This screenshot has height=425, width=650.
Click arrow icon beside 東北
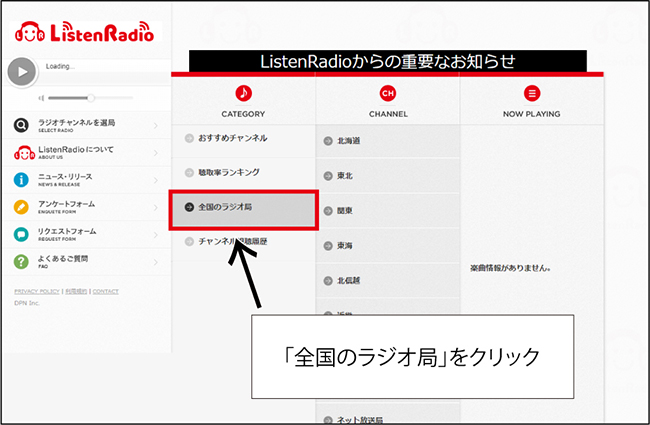(328, 176)
